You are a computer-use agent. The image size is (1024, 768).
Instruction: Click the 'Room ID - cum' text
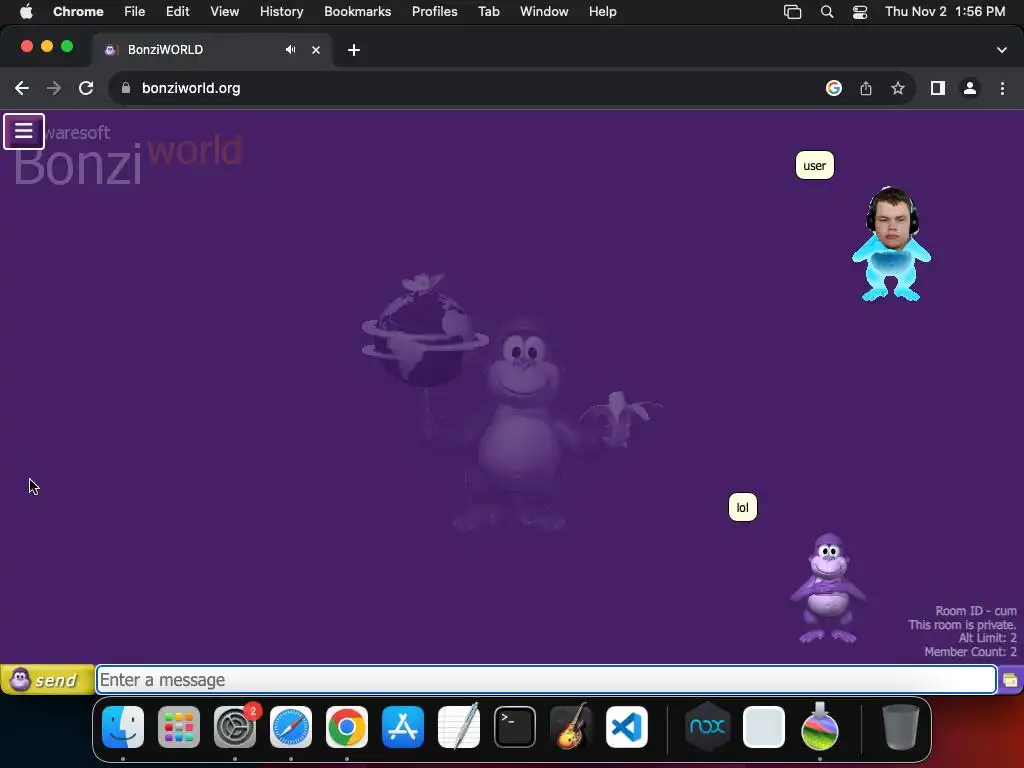(976, 611)
